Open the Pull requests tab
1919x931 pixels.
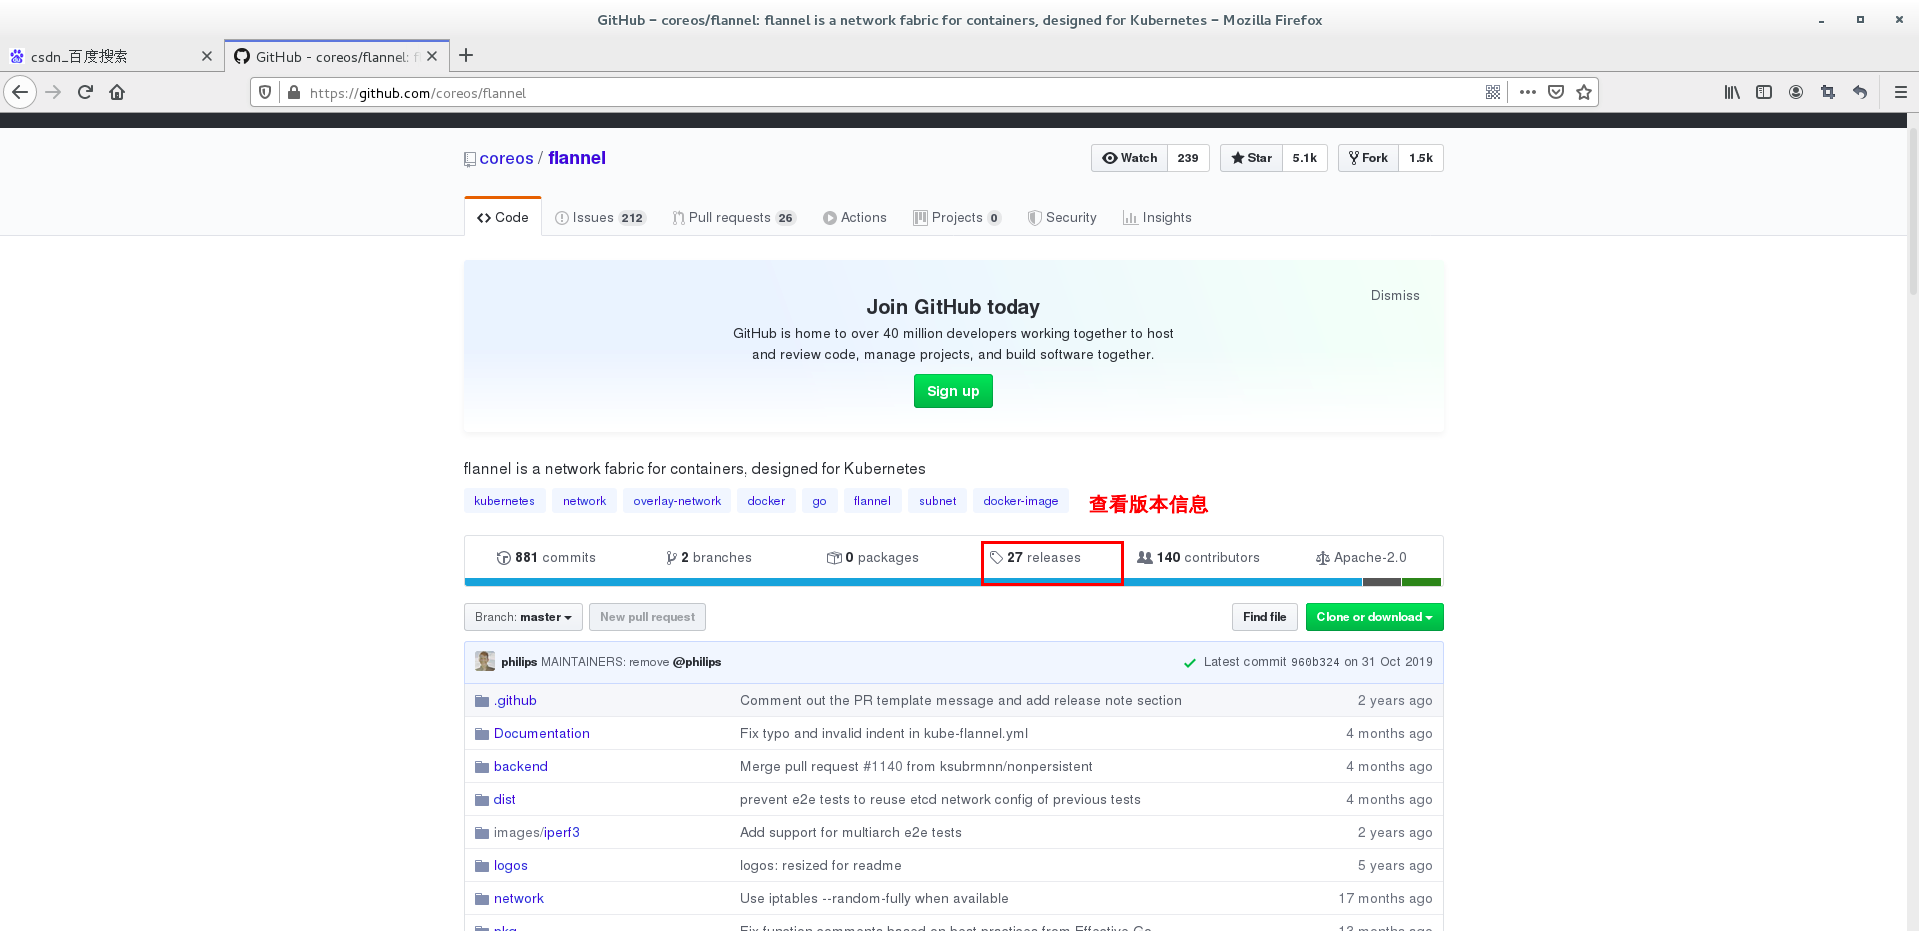click(x=734, y=217)
